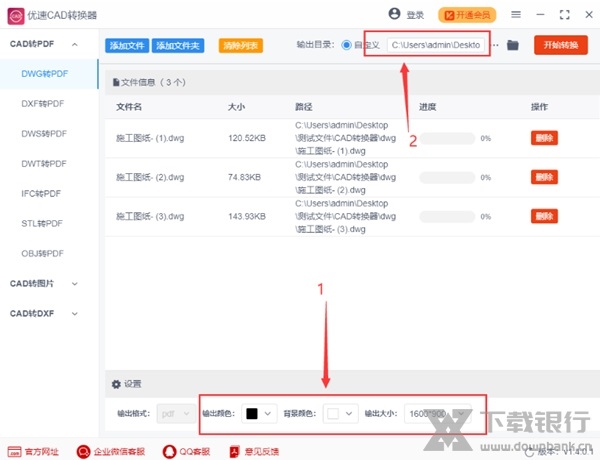Click the 添加文件夹 button

pos(178,46)
